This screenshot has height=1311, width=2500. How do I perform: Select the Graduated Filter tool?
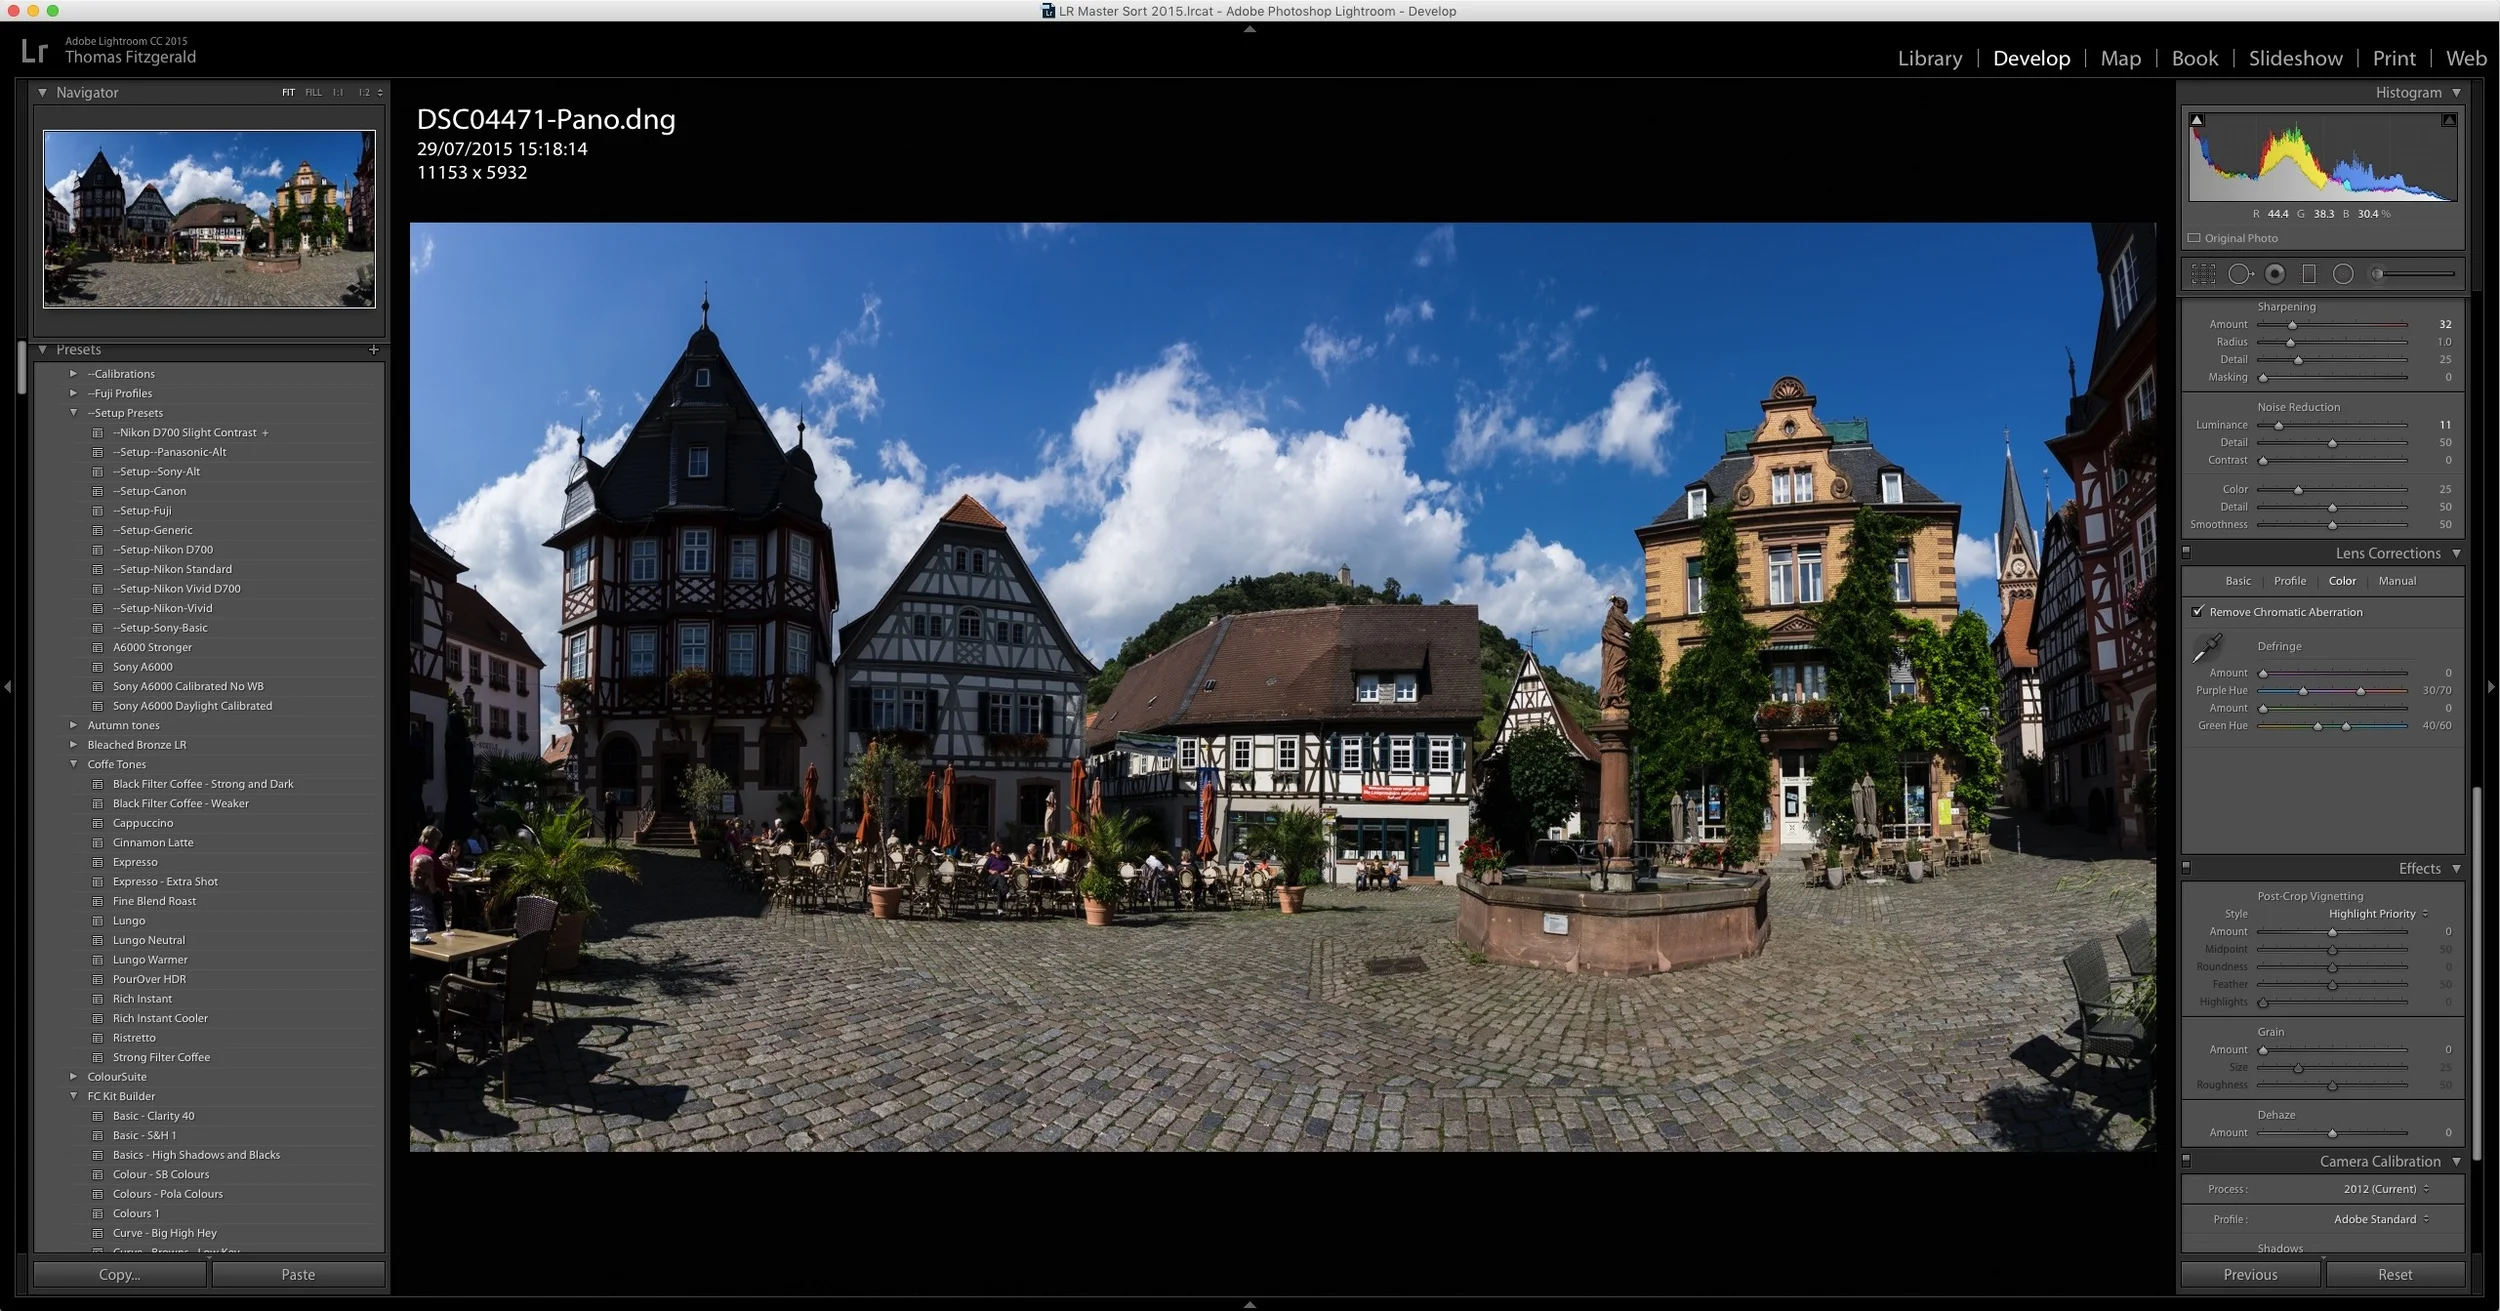click(2307, 273)
